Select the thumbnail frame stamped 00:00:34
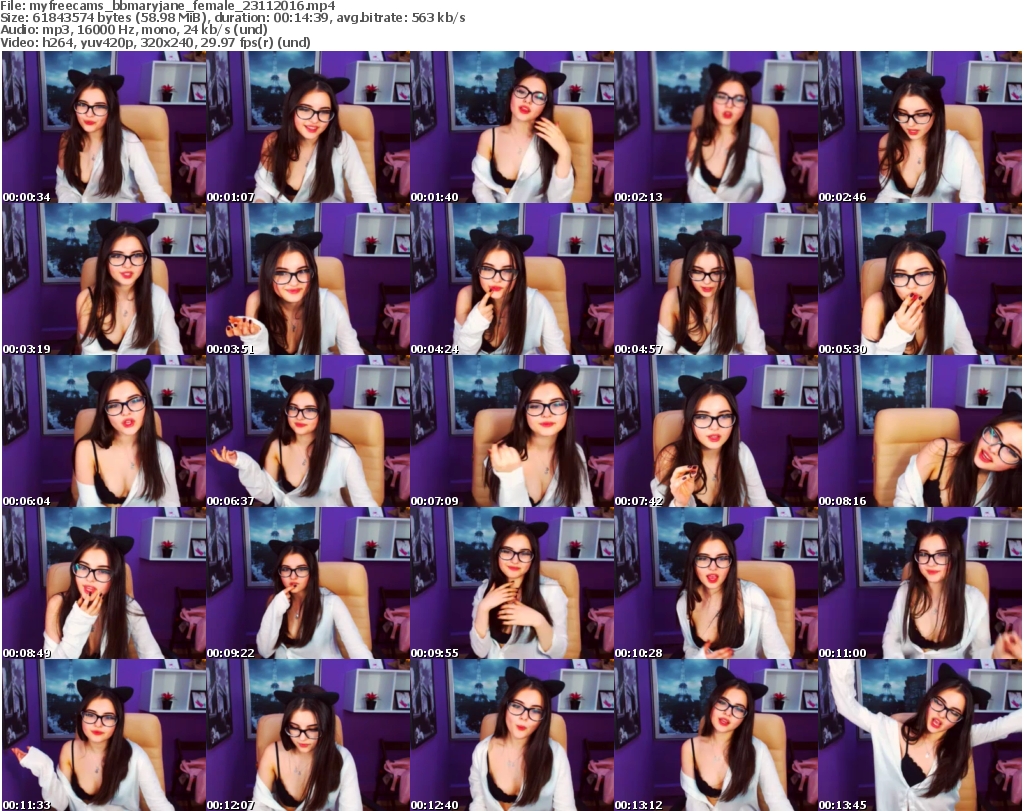The width and height of the screenshot is (1024, 811). [x=104, y=127]
